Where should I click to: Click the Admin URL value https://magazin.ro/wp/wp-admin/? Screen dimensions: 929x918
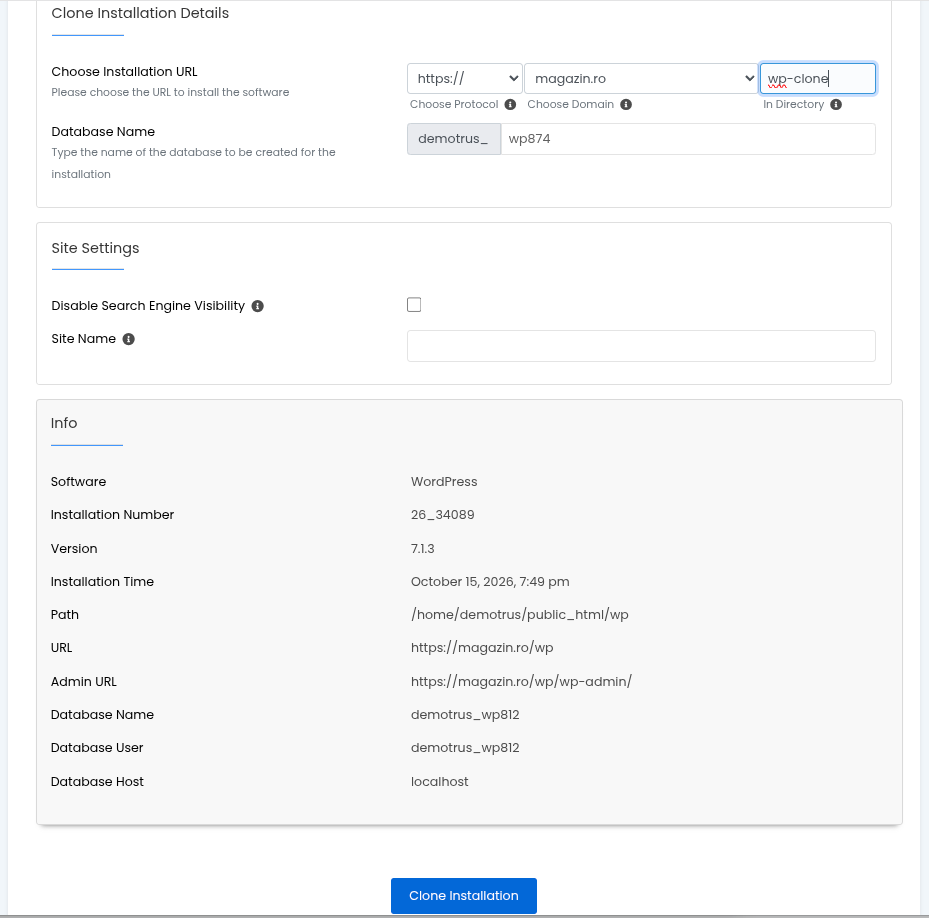coord(521,682)
